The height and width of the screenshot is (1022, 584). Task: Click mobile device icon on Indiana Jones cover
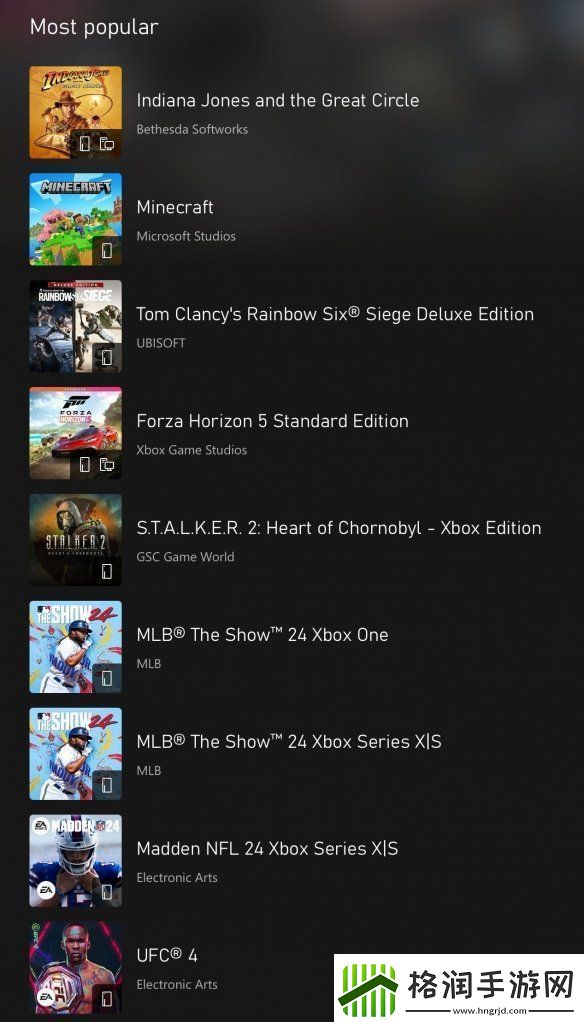pyautogui.click(x=85, y=143)
